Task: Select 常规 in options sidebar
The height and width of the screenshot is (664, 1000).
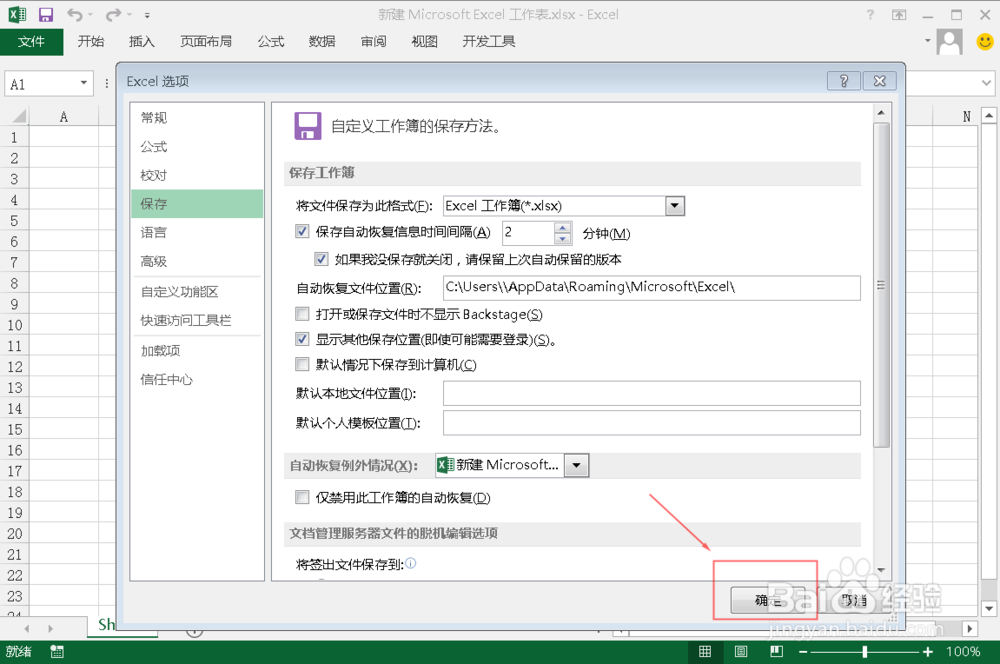Action: (197, 117)
